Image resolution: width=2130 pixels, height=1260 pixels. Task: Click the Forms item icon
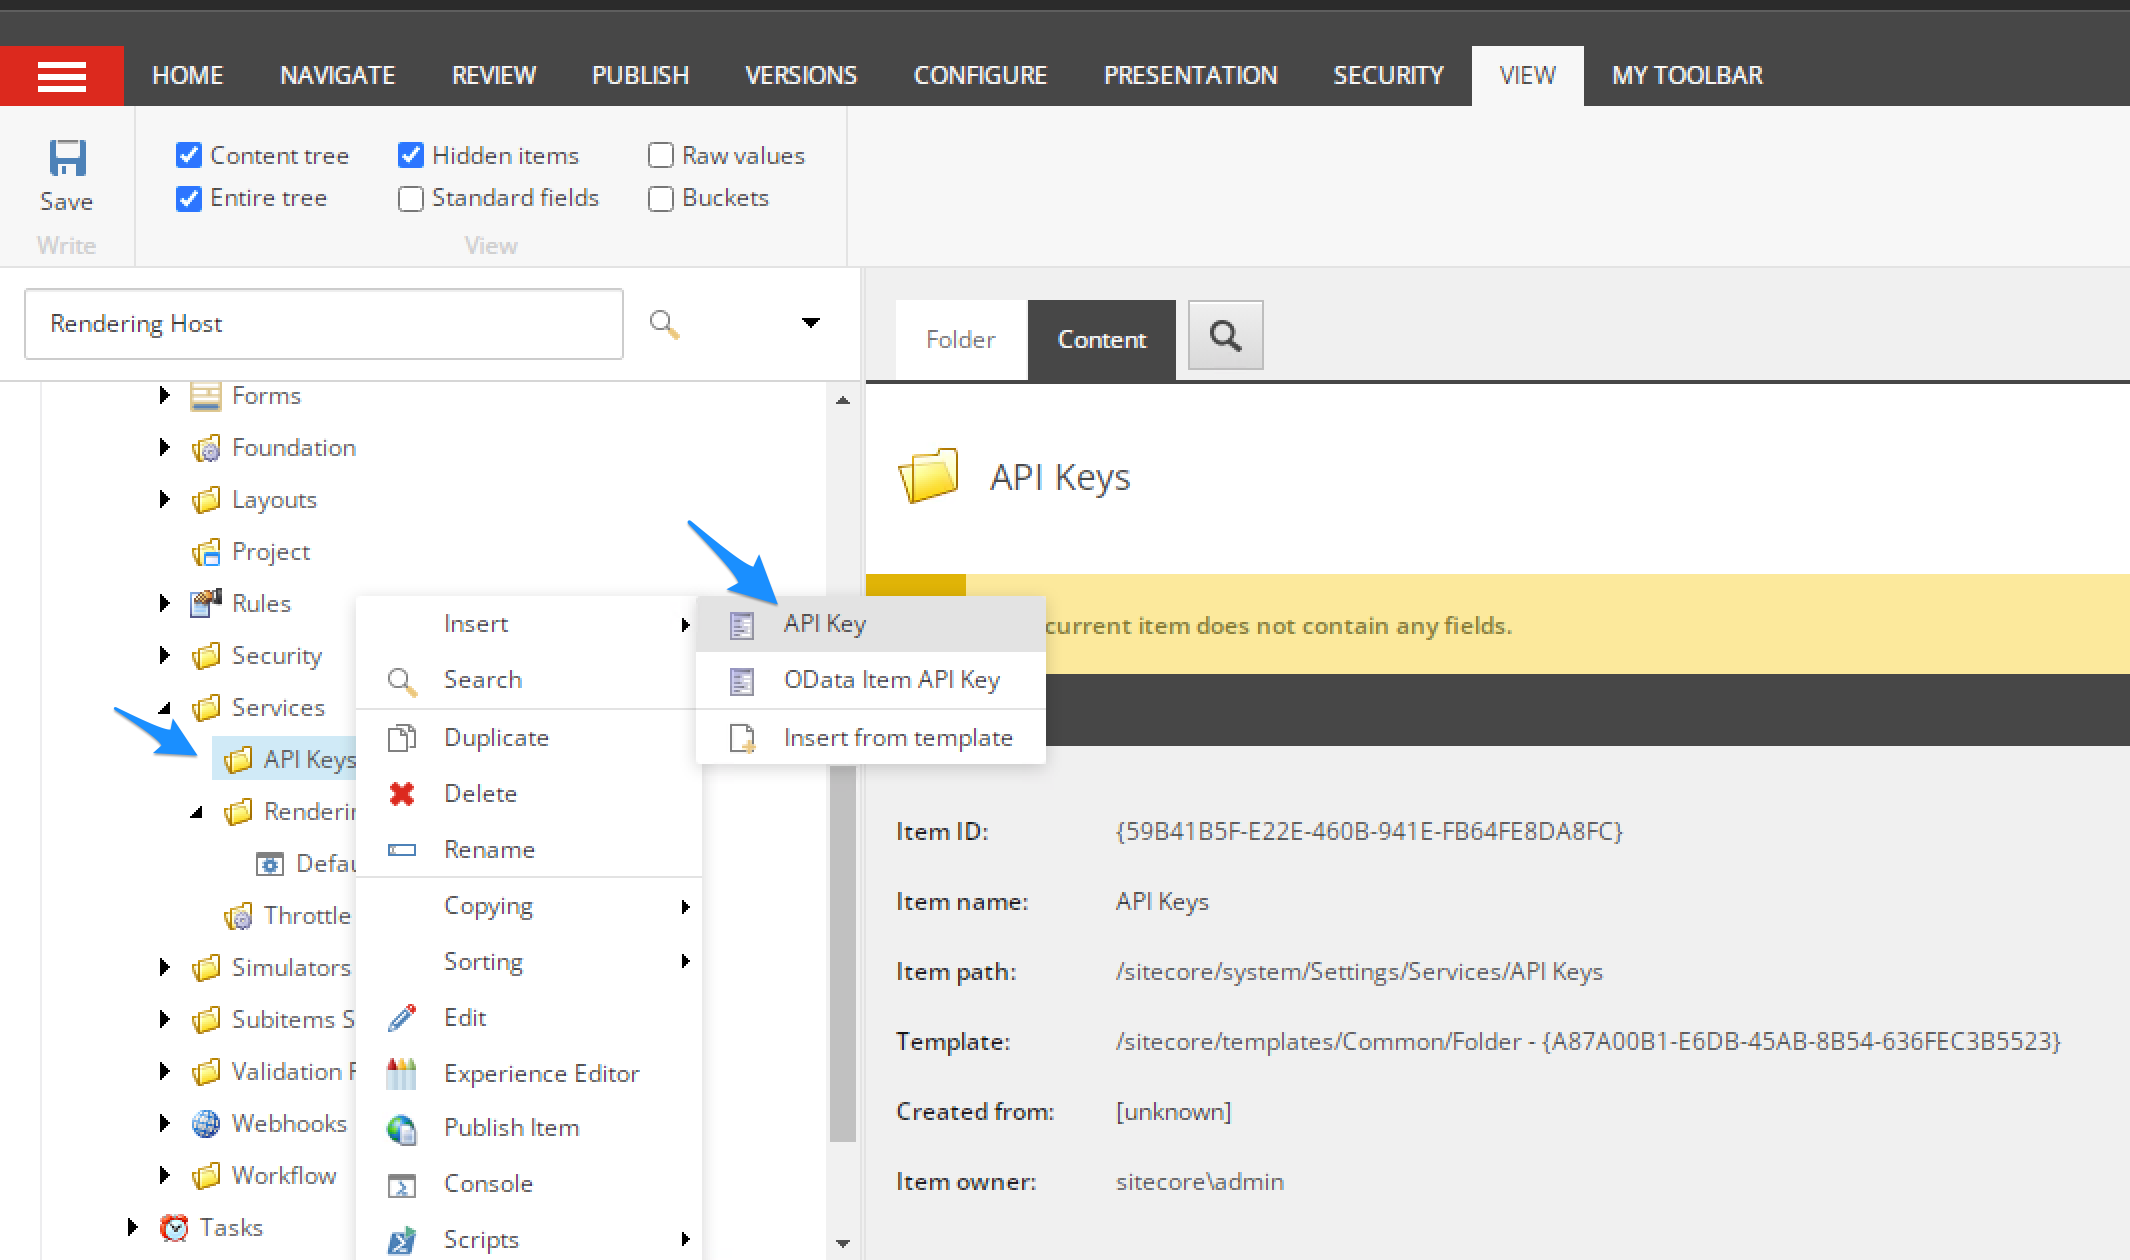[205, 396]
